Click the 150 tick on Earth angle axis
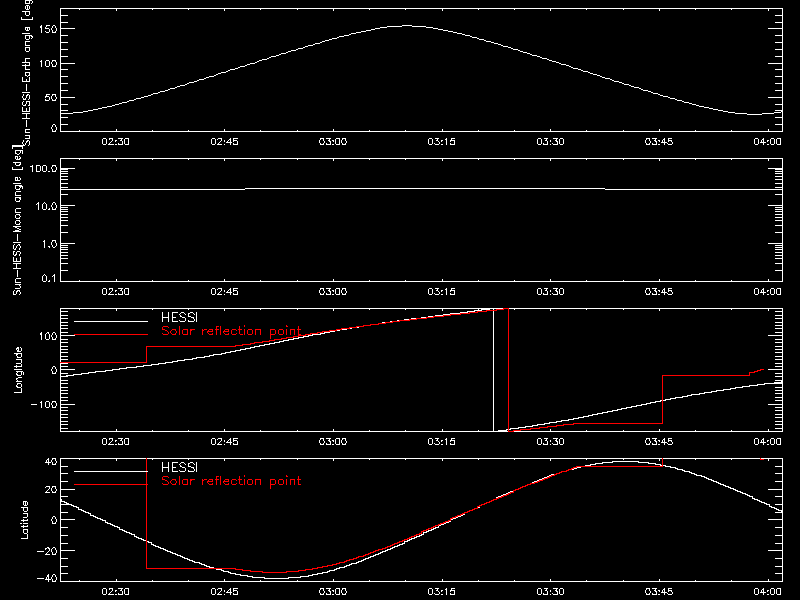The width and height of the screenshot is (800, 600). tap(48, 29)
